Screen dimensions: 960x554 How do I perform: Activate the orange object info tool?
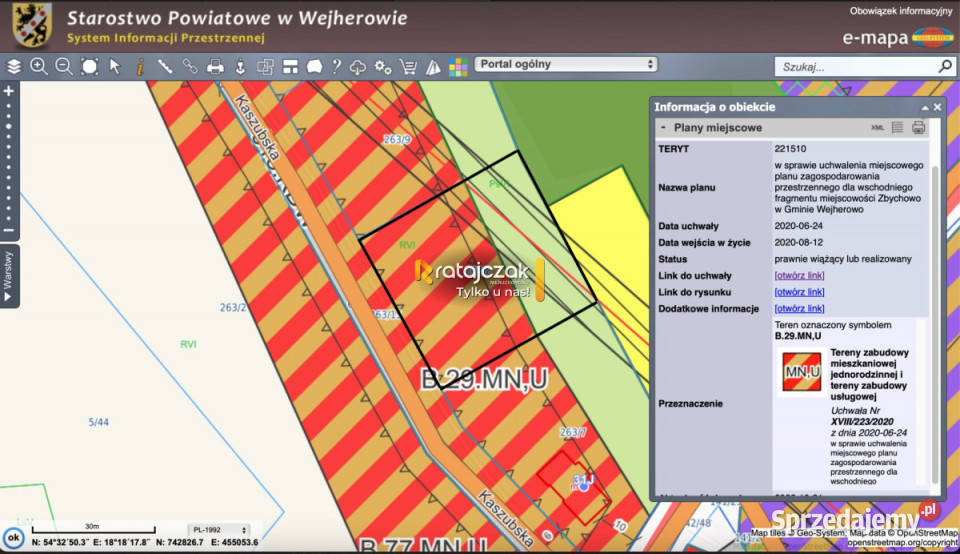tap(140, 66)
